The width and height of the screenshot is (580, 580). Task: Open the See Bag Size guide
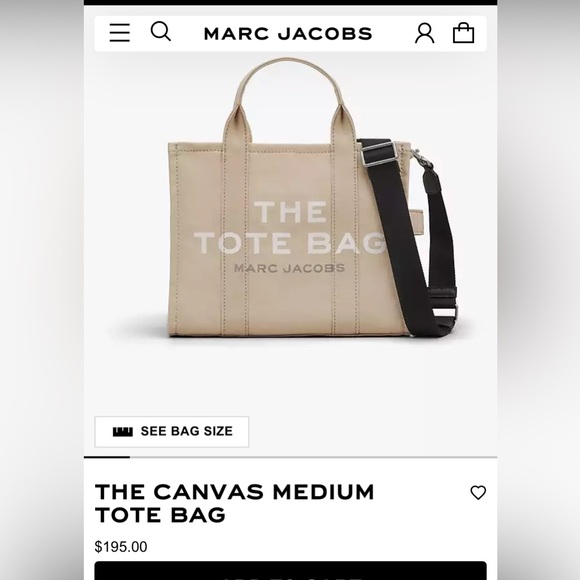click(x=172, y=432)
